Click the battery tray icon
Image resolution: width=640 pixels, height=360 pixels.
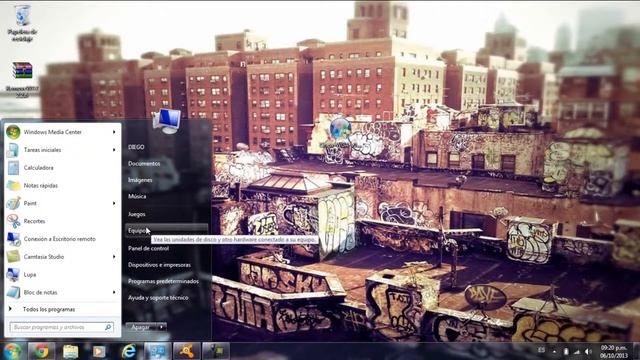566,351
